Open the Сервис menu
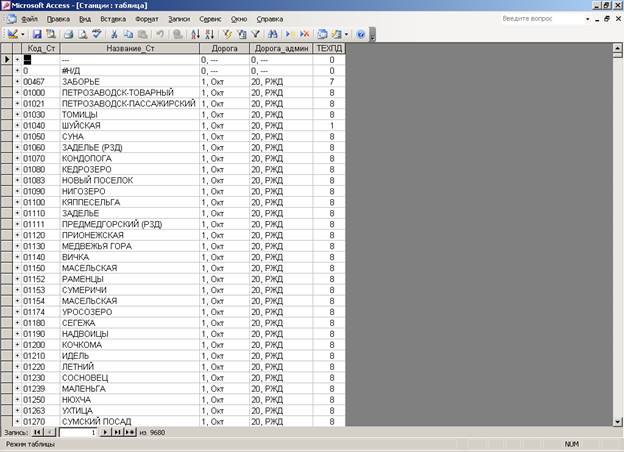The height and width of the screenshot is (452, 624). click(211, 19)
